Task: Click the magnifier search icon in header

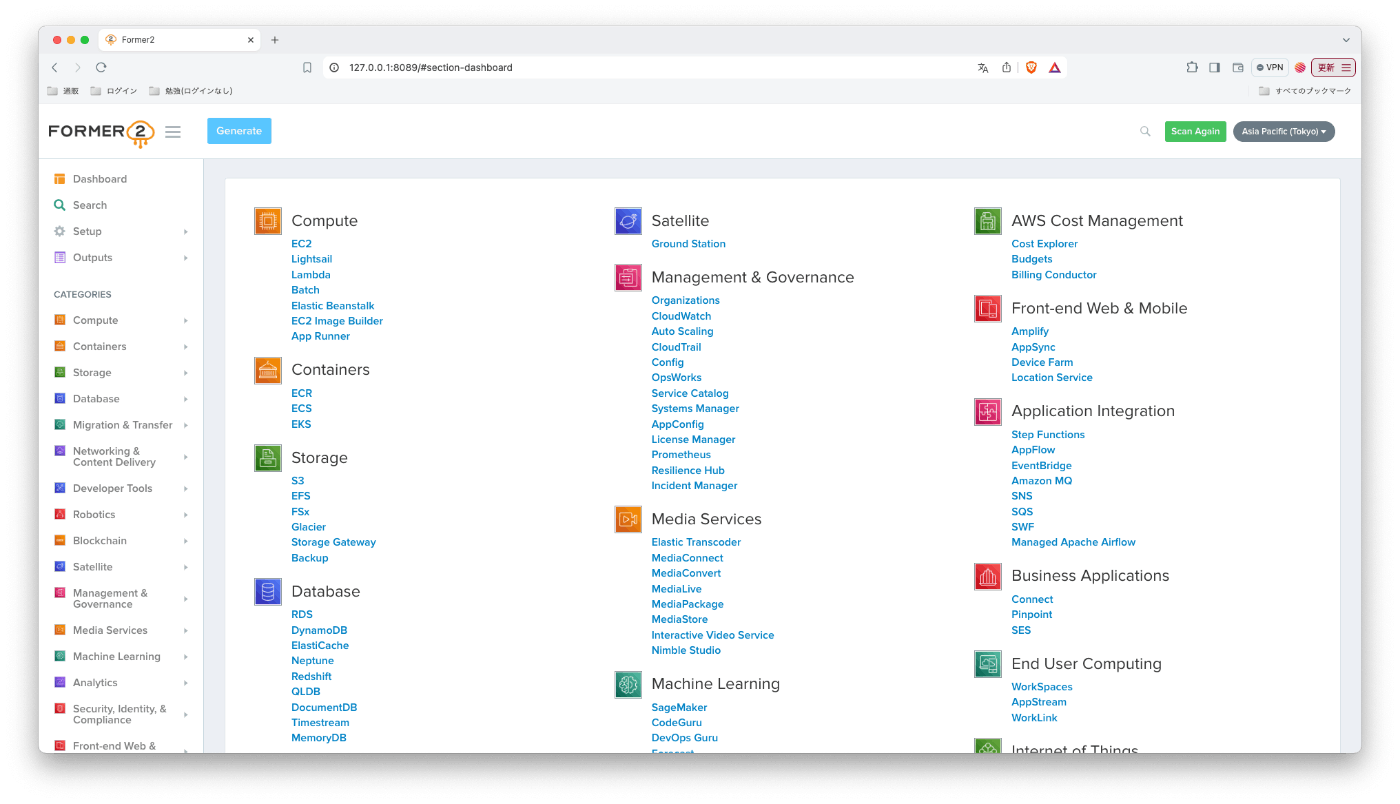Action: (x=1145, y=131)
